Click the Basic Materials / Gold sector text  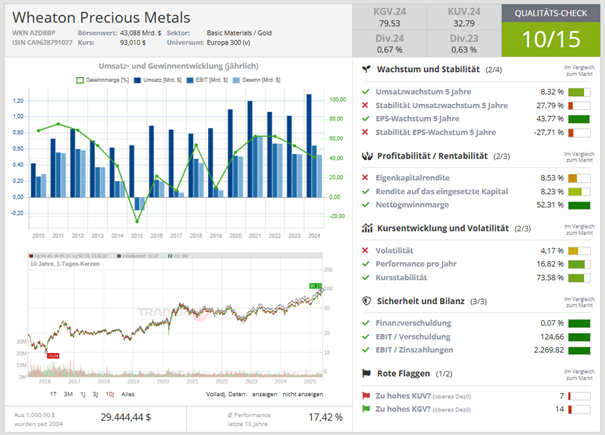pos(239,33)
